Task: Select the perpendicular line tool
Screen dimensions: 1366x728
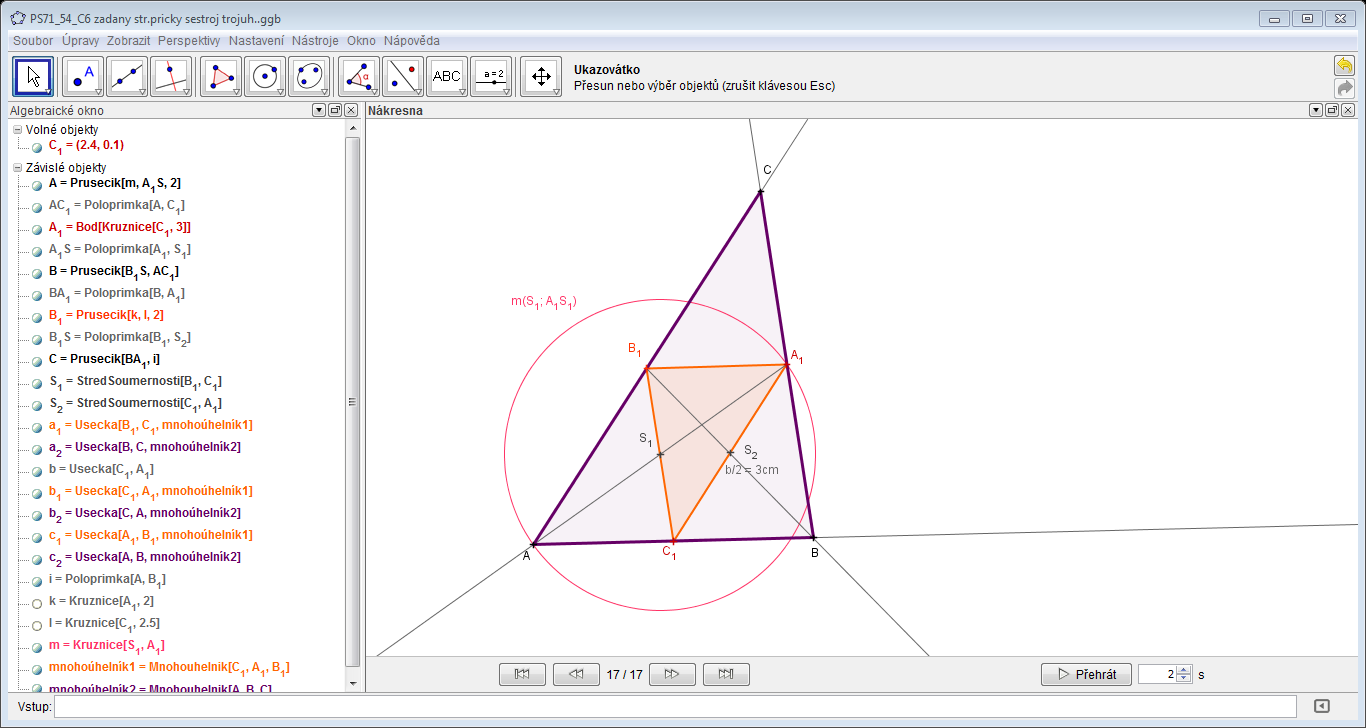Action: pyautogui.click(x=171, y=76)
